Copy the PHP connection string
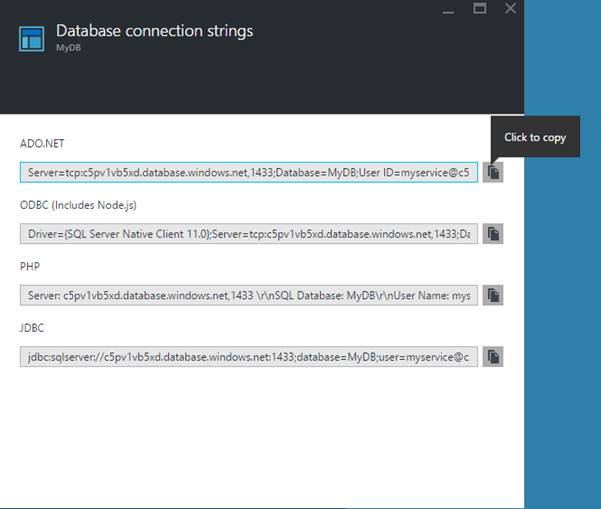 pyautogui.click(x=493, y=295)
